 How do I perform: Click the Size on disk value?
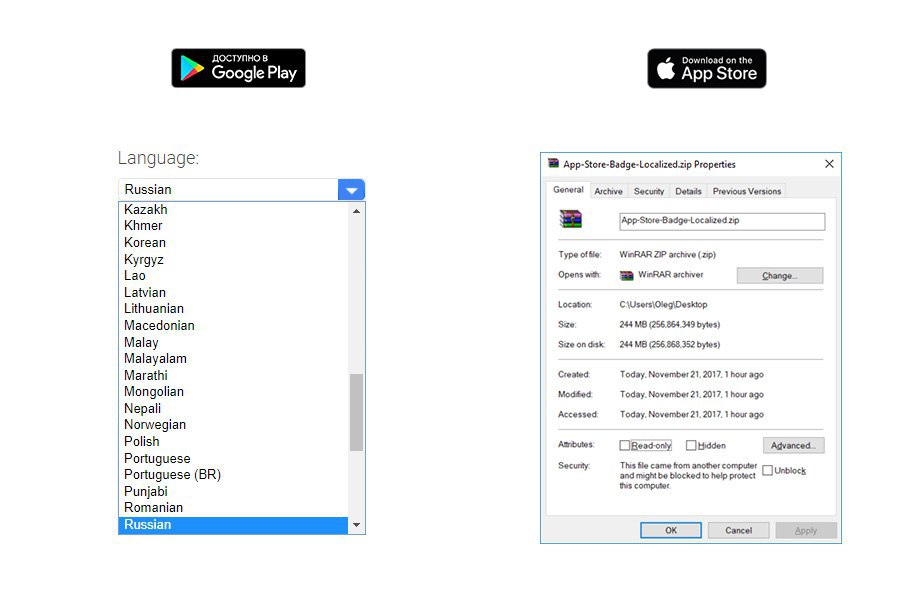pyautogui.click(x=669, y=344)
